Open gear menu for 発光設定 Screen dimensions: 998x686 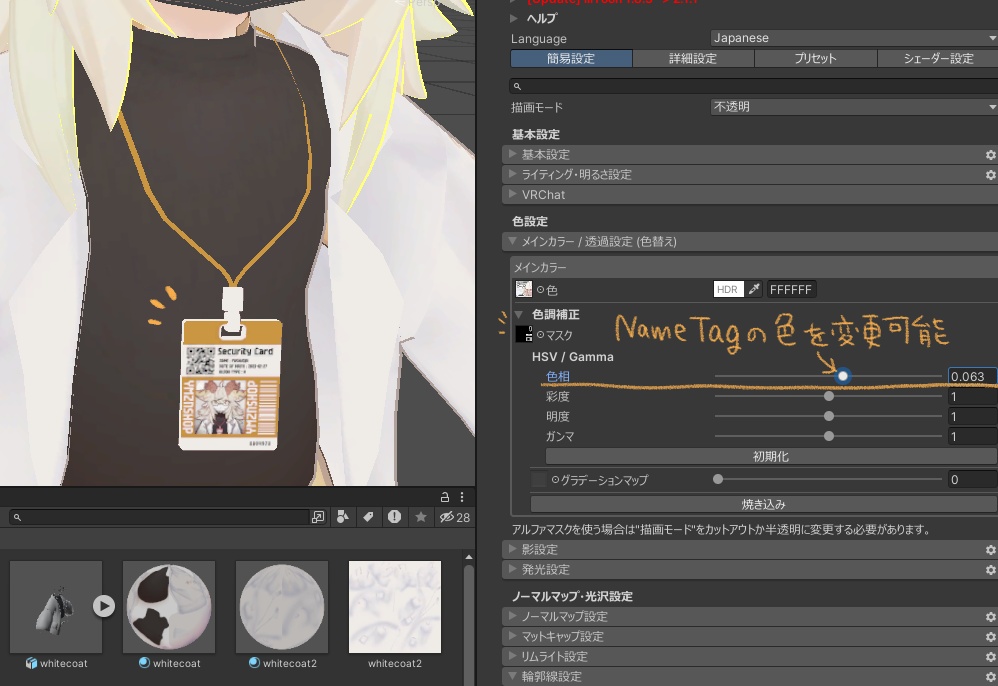tap(990, 570)
